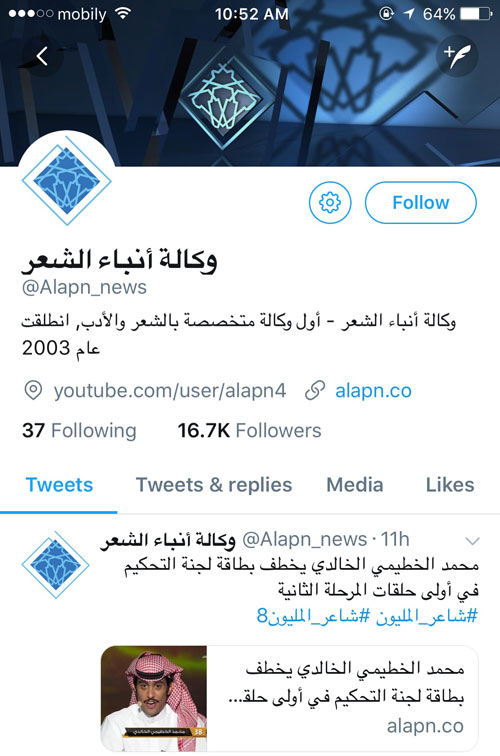Expand the tweet options chevron
This screenshot has width=500, height=756.
[x=472, y=541]
